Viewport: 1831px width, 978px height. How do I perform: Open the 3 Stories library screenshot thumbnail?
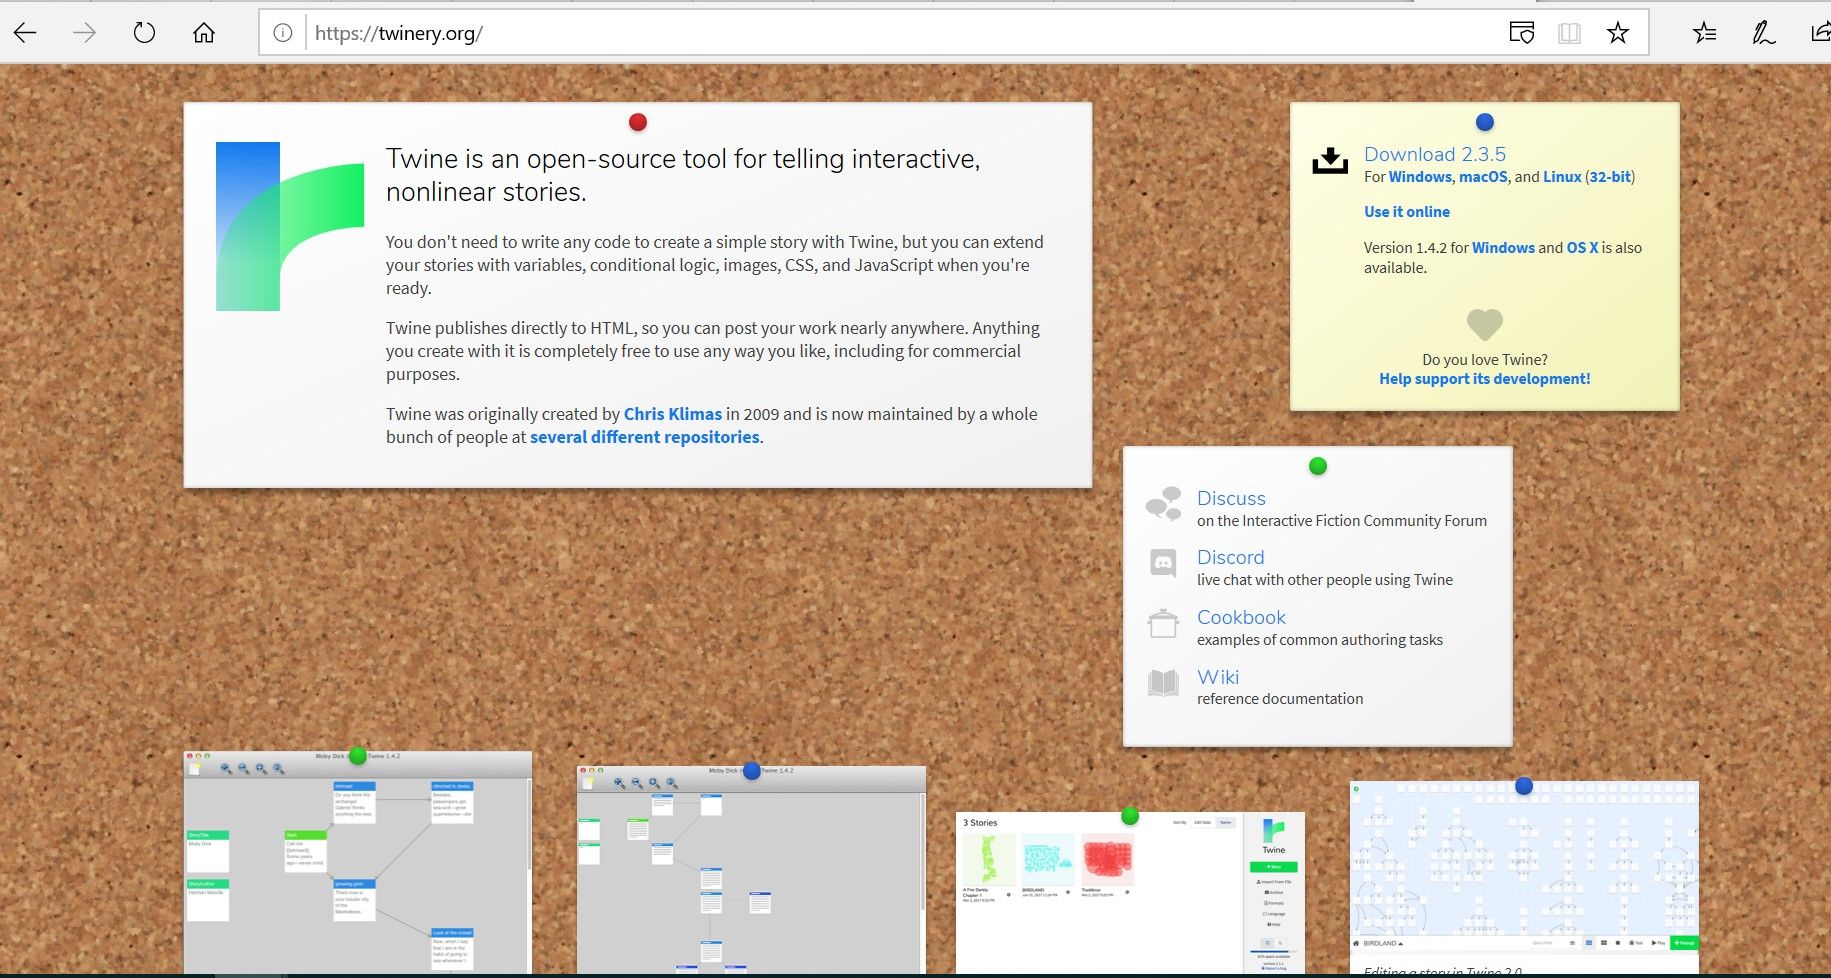(1130, 892)
